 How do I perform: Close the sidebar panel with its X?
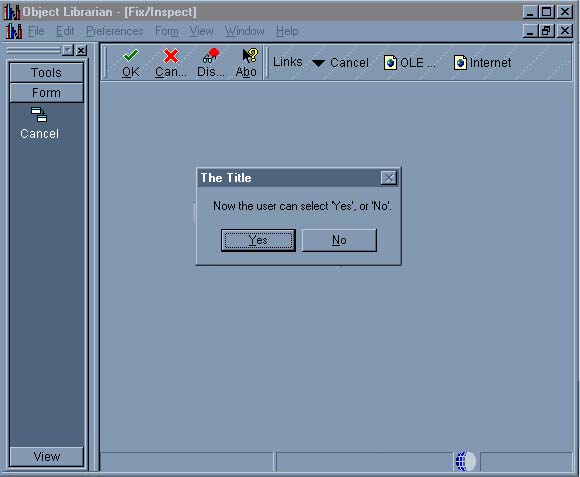pos(81,50)
